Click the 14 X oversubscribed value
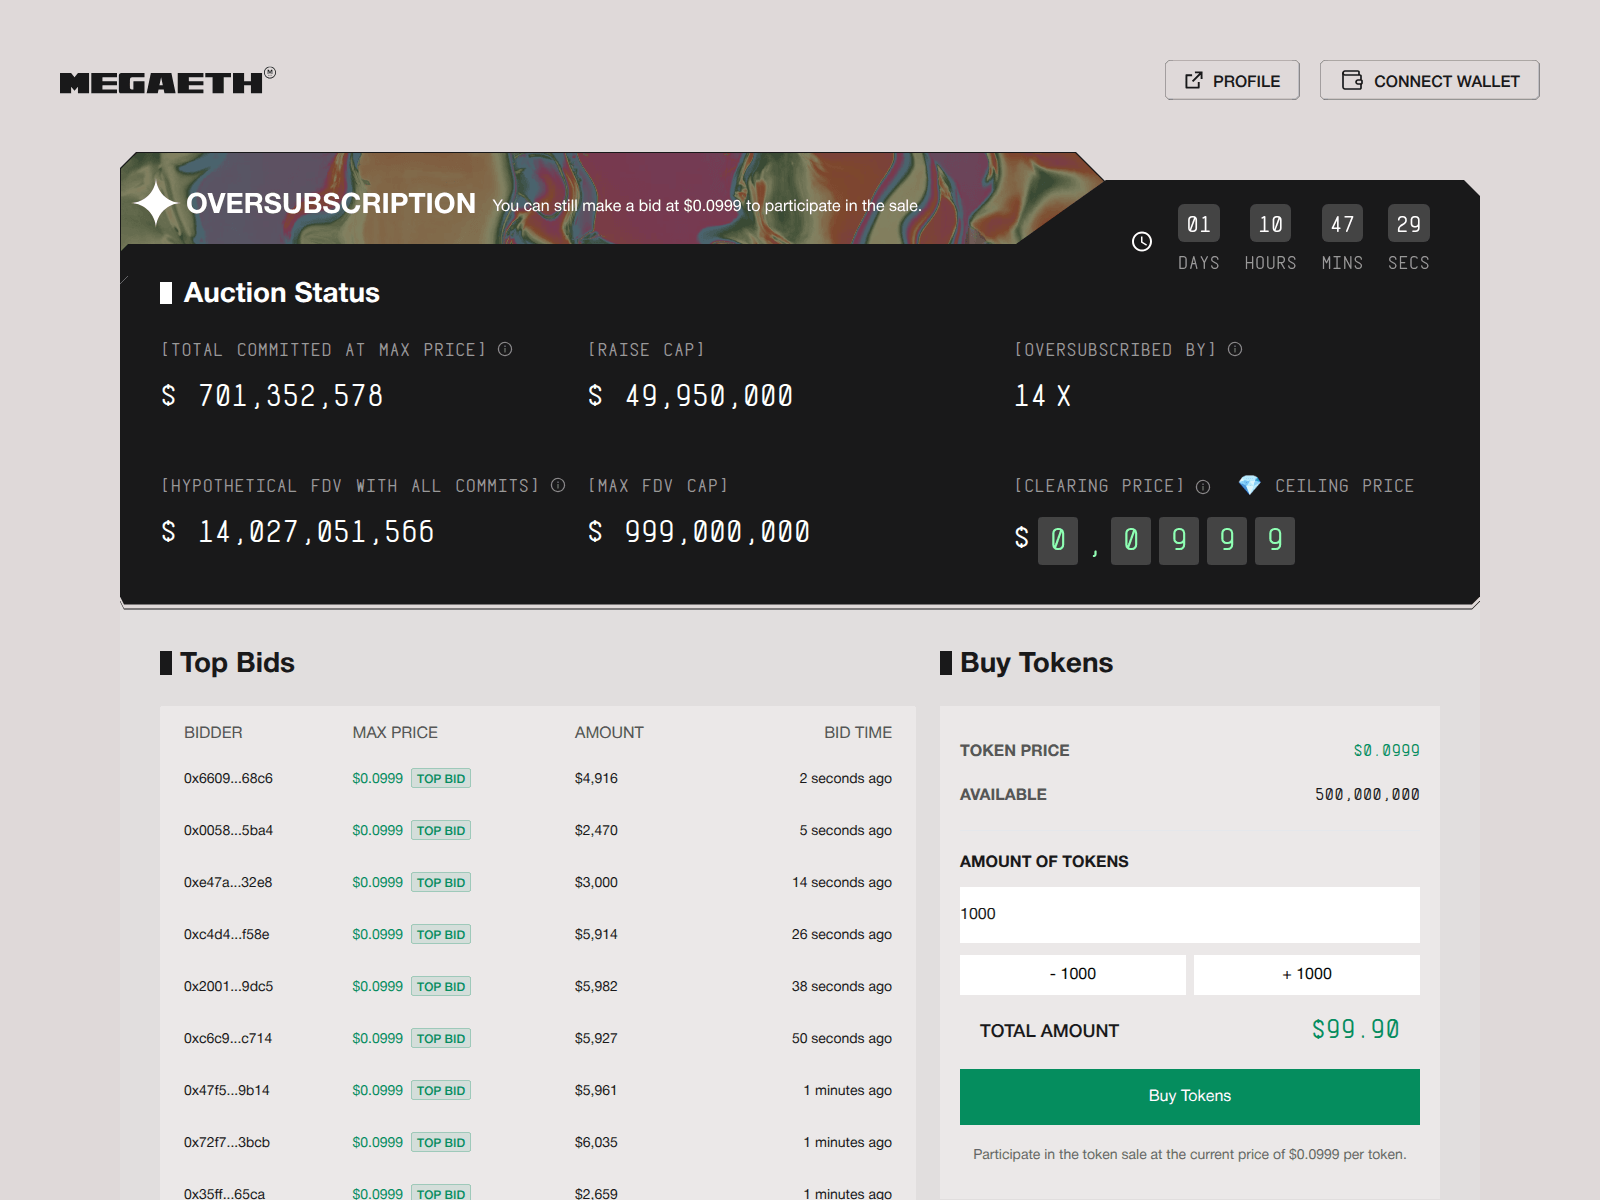Image resolution: width=1600 pixels, height=1200 pixels. (x=1043, y=396)
